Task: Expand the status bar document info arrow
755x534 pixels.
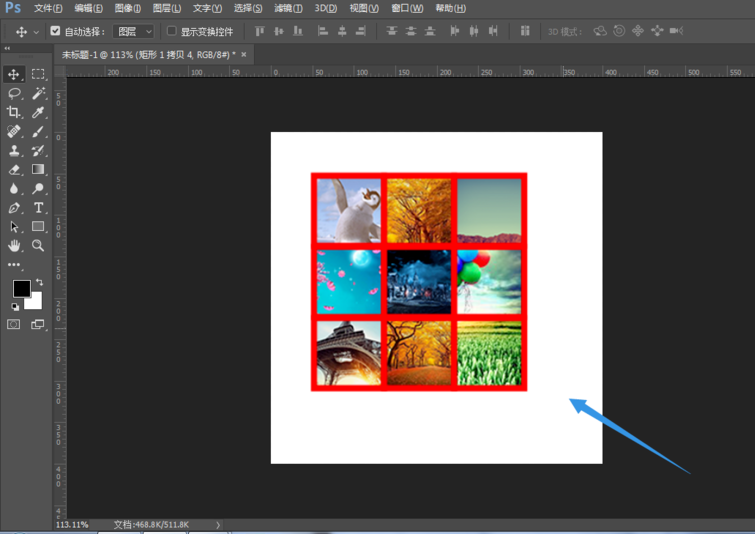Action: click(x=218, y=524)
